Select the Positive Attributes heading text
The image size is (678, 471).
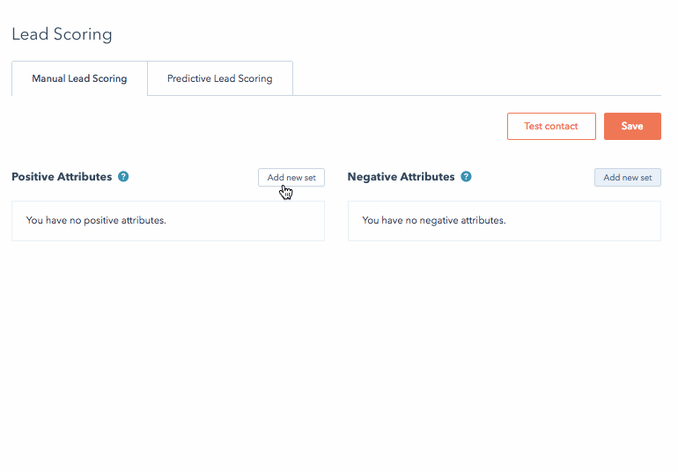[62, 176]
